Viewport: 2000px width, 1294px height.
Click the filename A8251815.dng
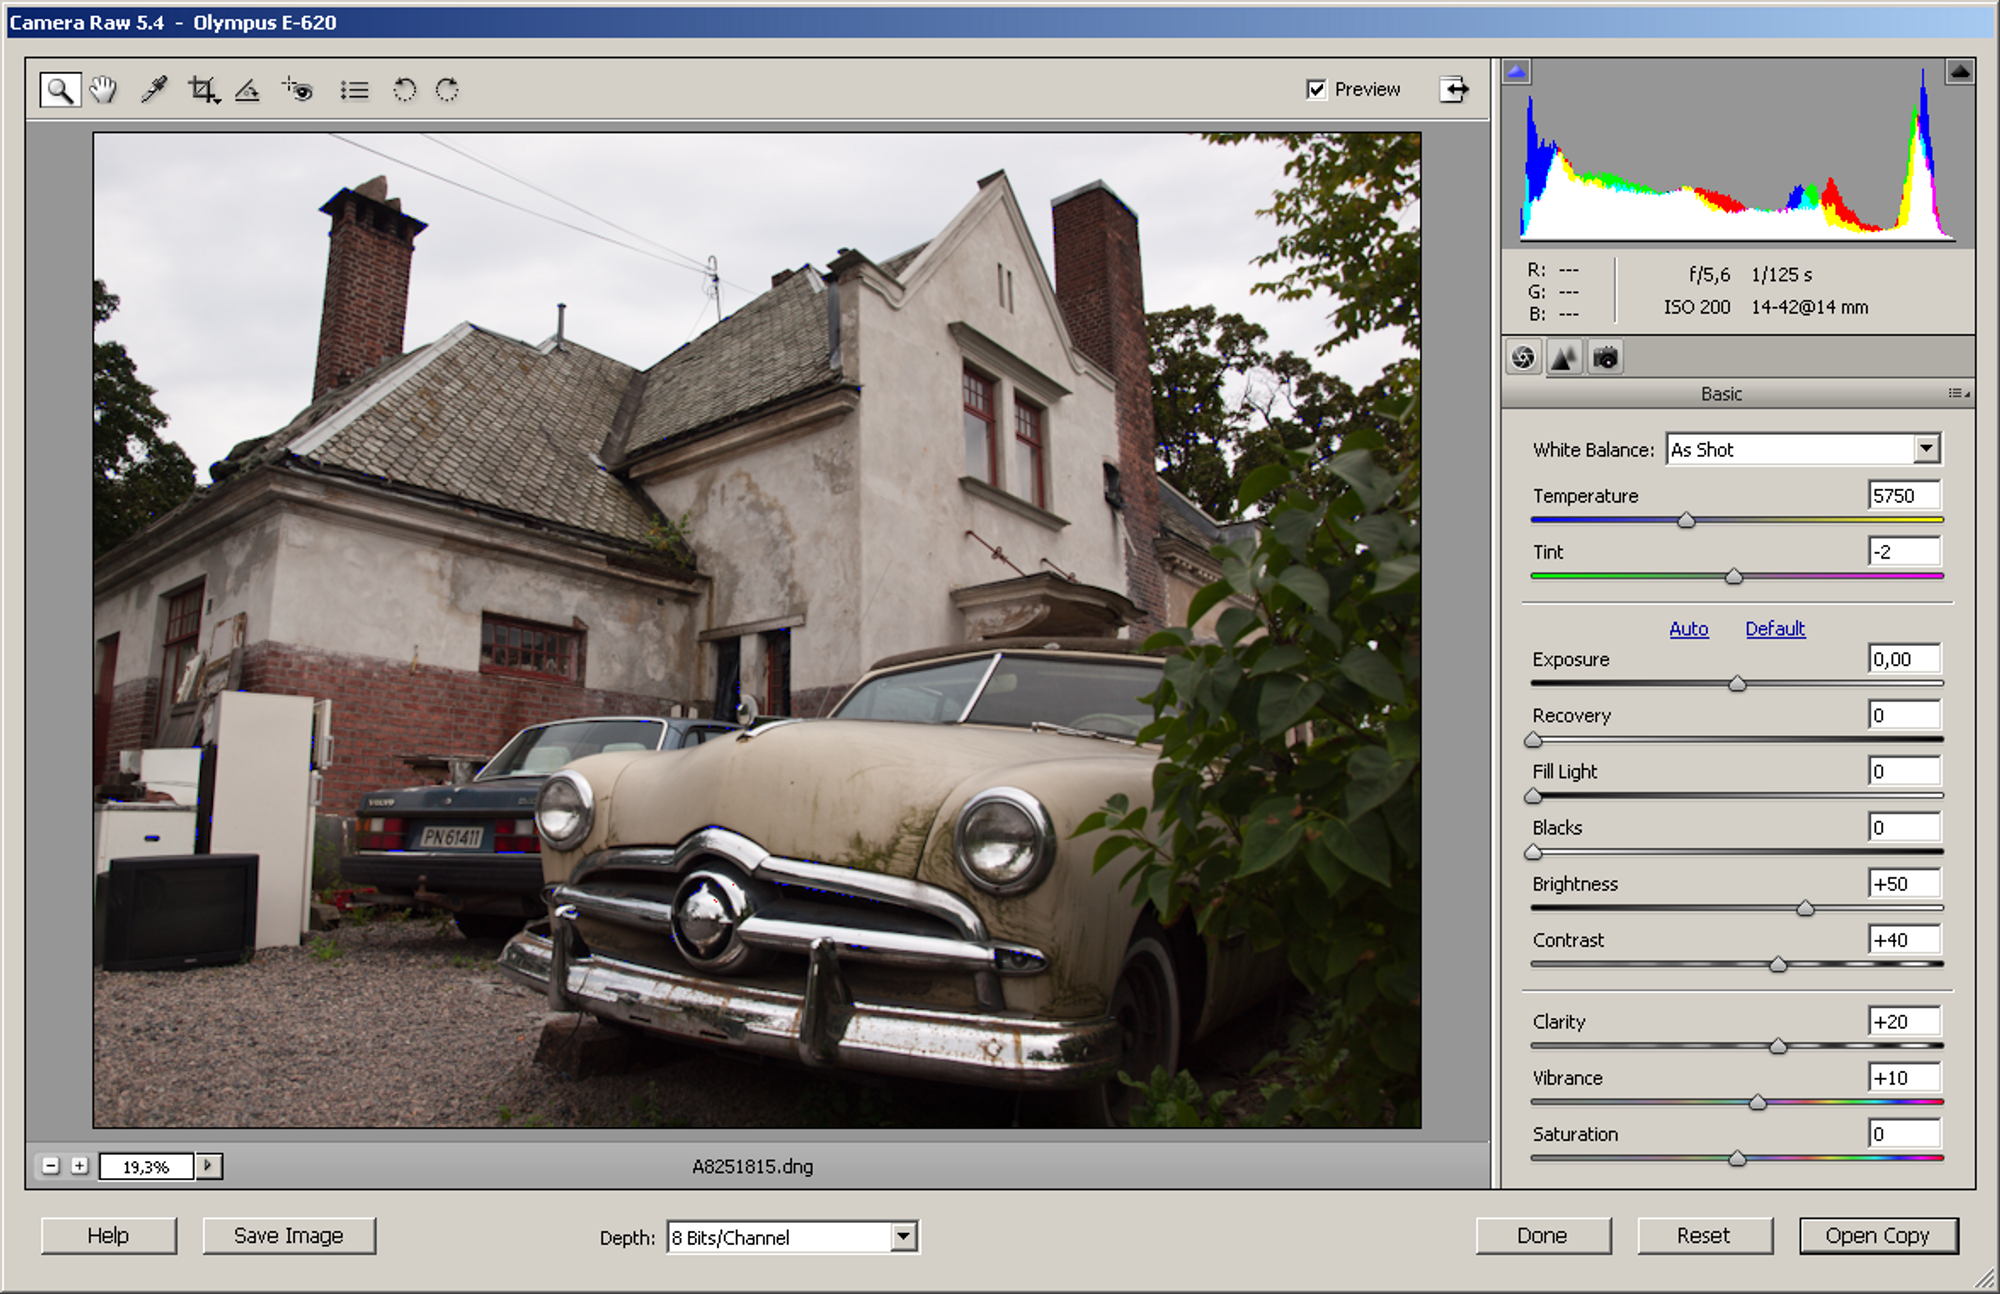(753, 1166)
